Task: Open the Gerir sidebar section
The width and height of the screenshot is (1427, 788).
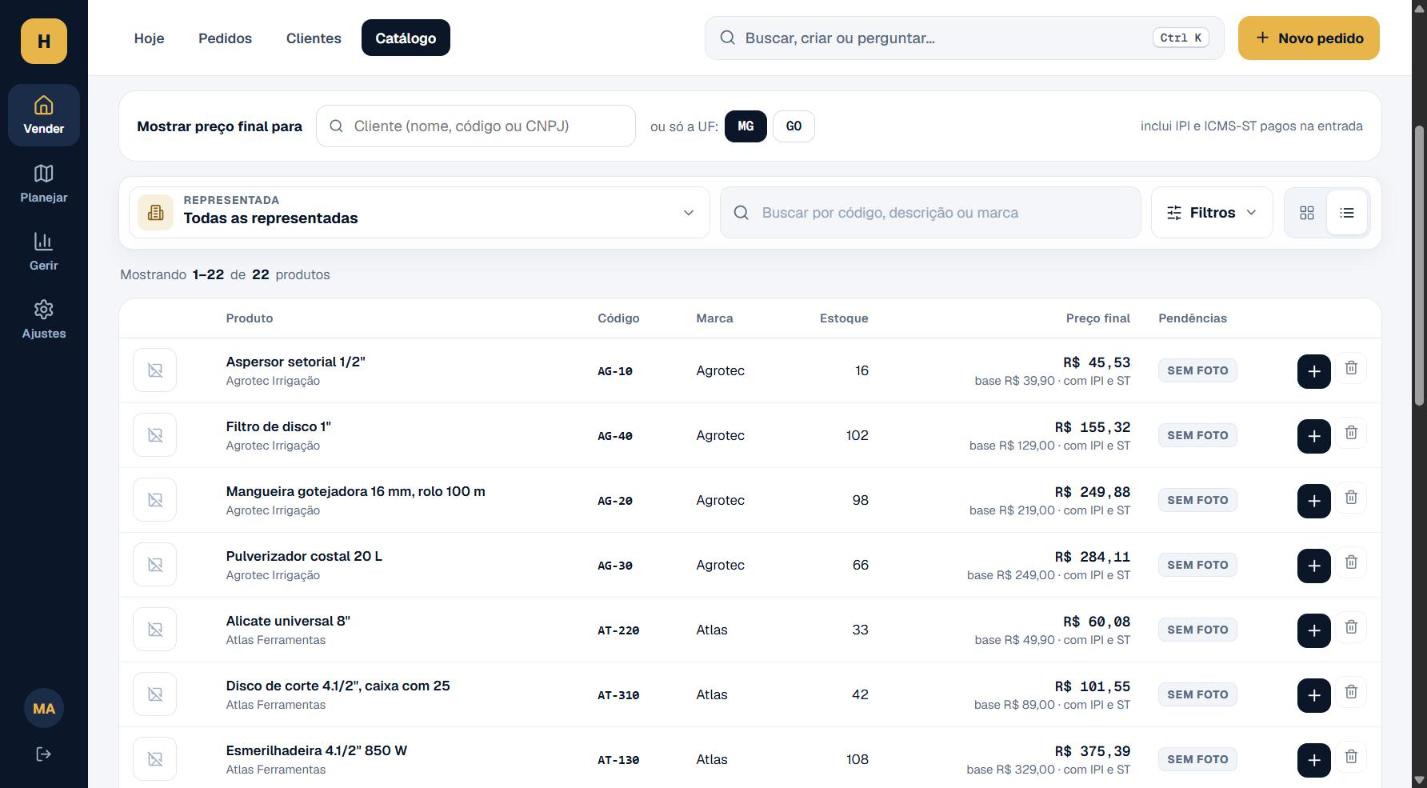Action: click(x=43, y=252)
